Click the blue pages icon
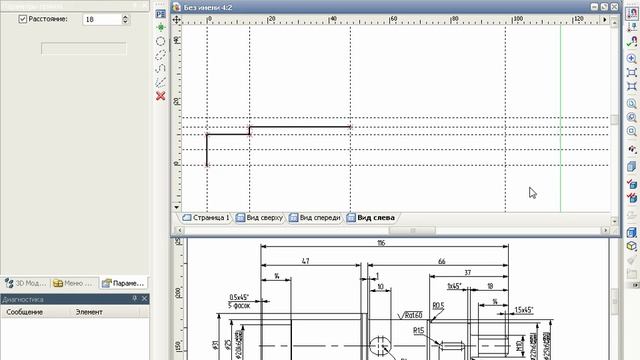640x360 pixels. click(632, 167)
